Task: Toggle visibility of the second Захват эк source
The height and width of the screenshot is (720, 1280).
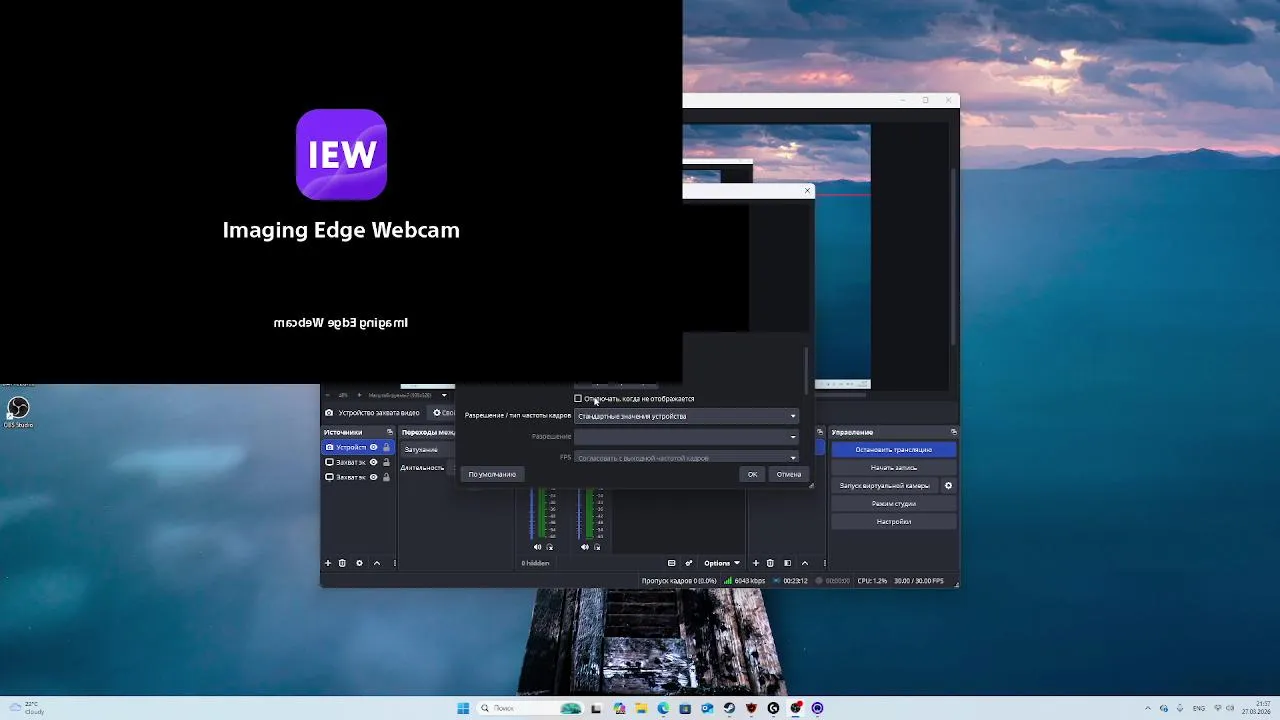Action: pyautogui.click(x=374, y=477)
